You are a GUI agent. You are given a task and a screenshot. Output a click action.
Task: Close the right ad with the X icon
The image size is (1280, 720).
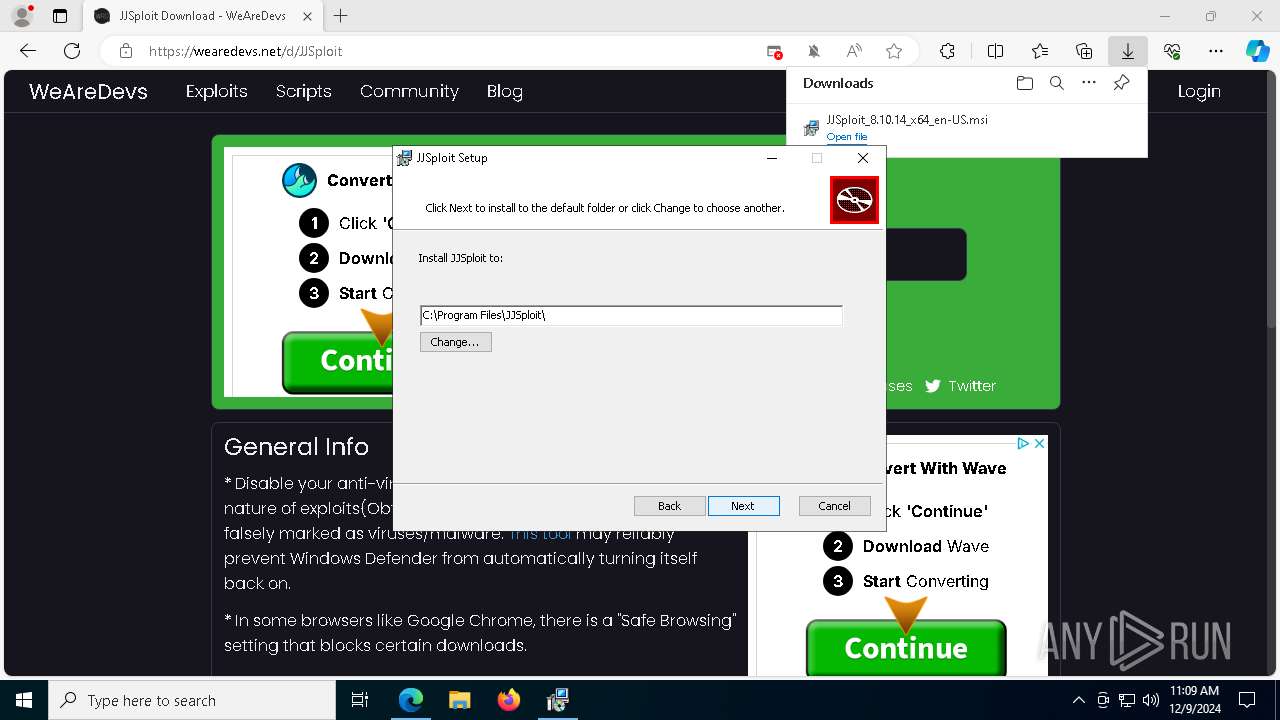click(x=1039, y=443)
